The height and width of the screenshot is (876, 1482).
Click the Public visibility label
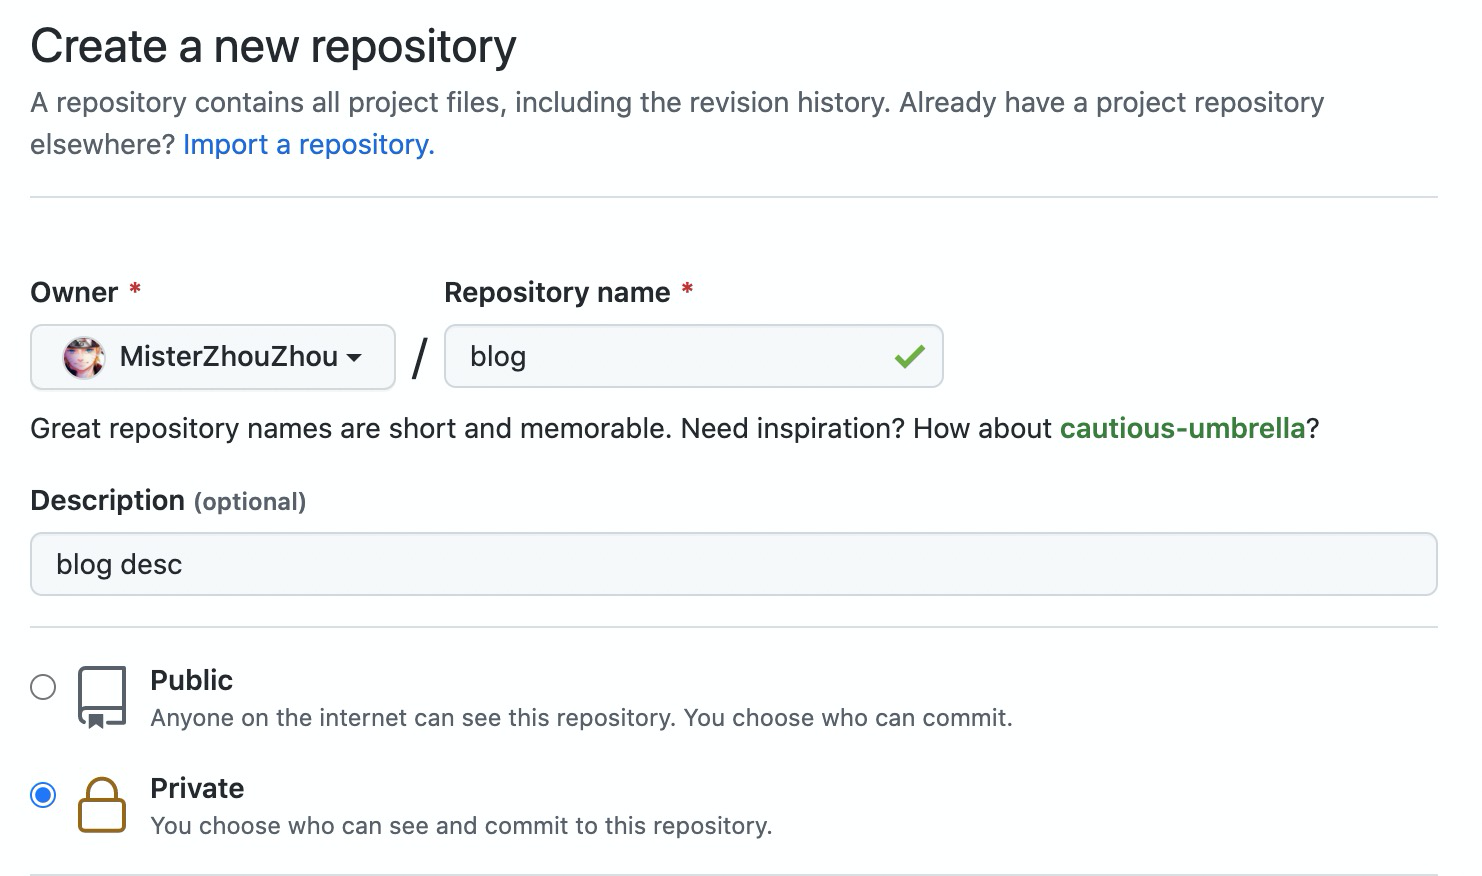[x=191, y=681]
